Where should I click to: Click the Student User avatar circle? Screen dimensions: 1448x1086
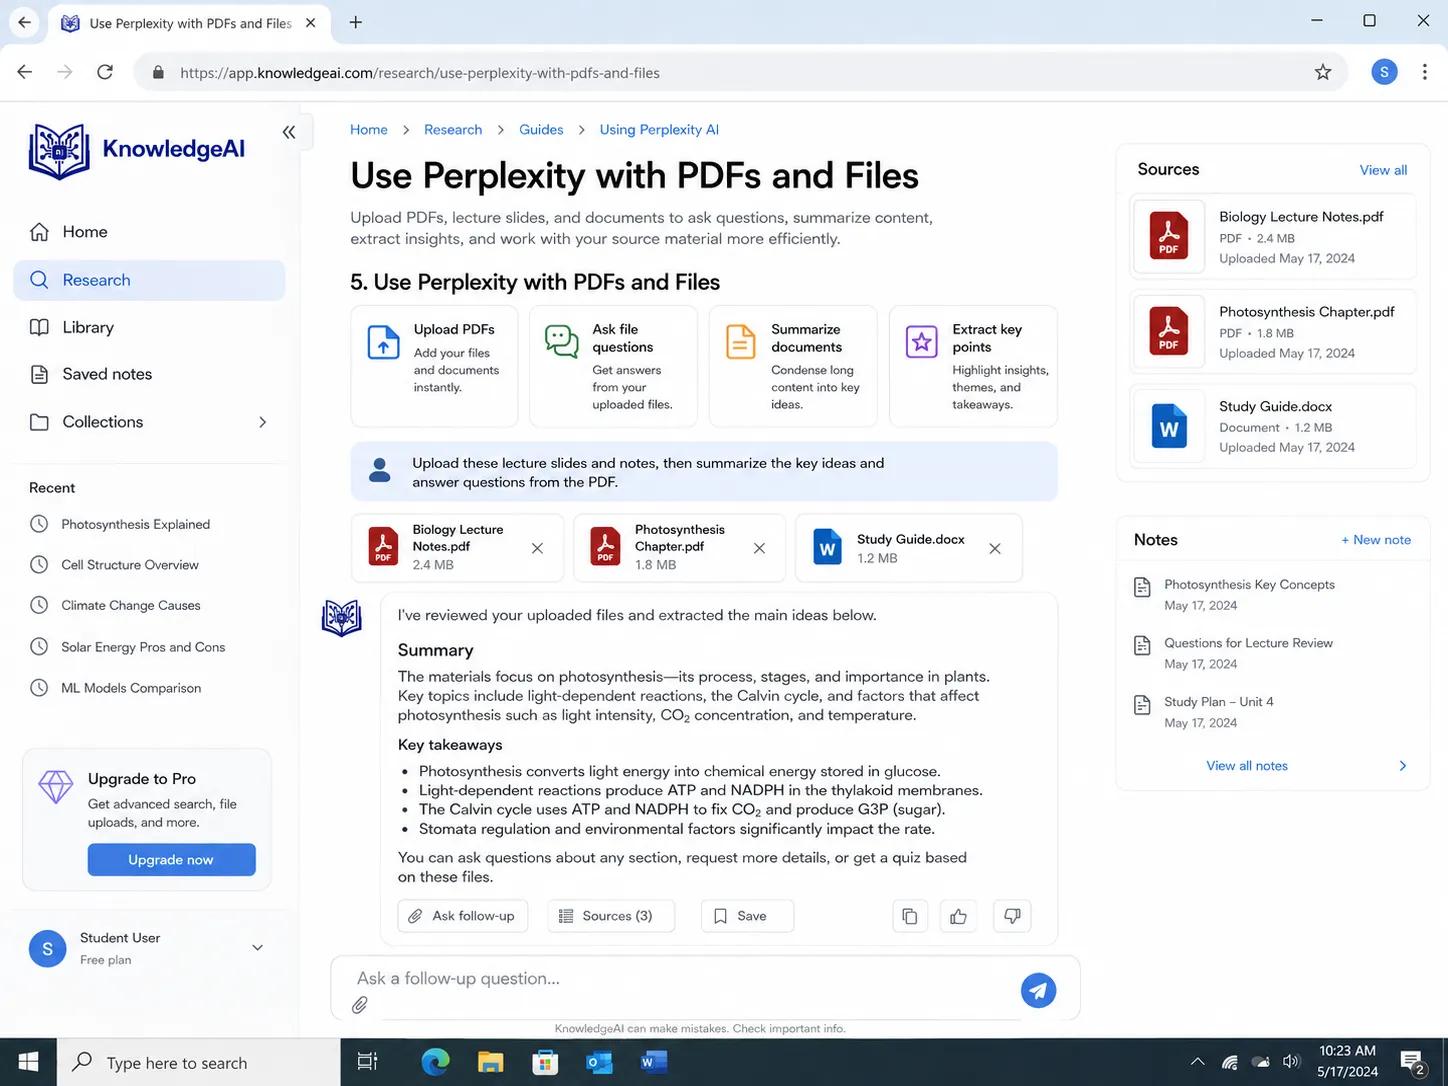click(47, 948)
